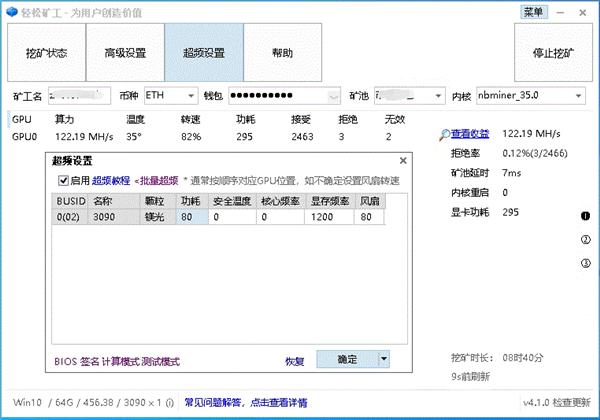Screen dimensions: 600x420
Task: Click the 确定 button
Action: click(x=347, y=359)
